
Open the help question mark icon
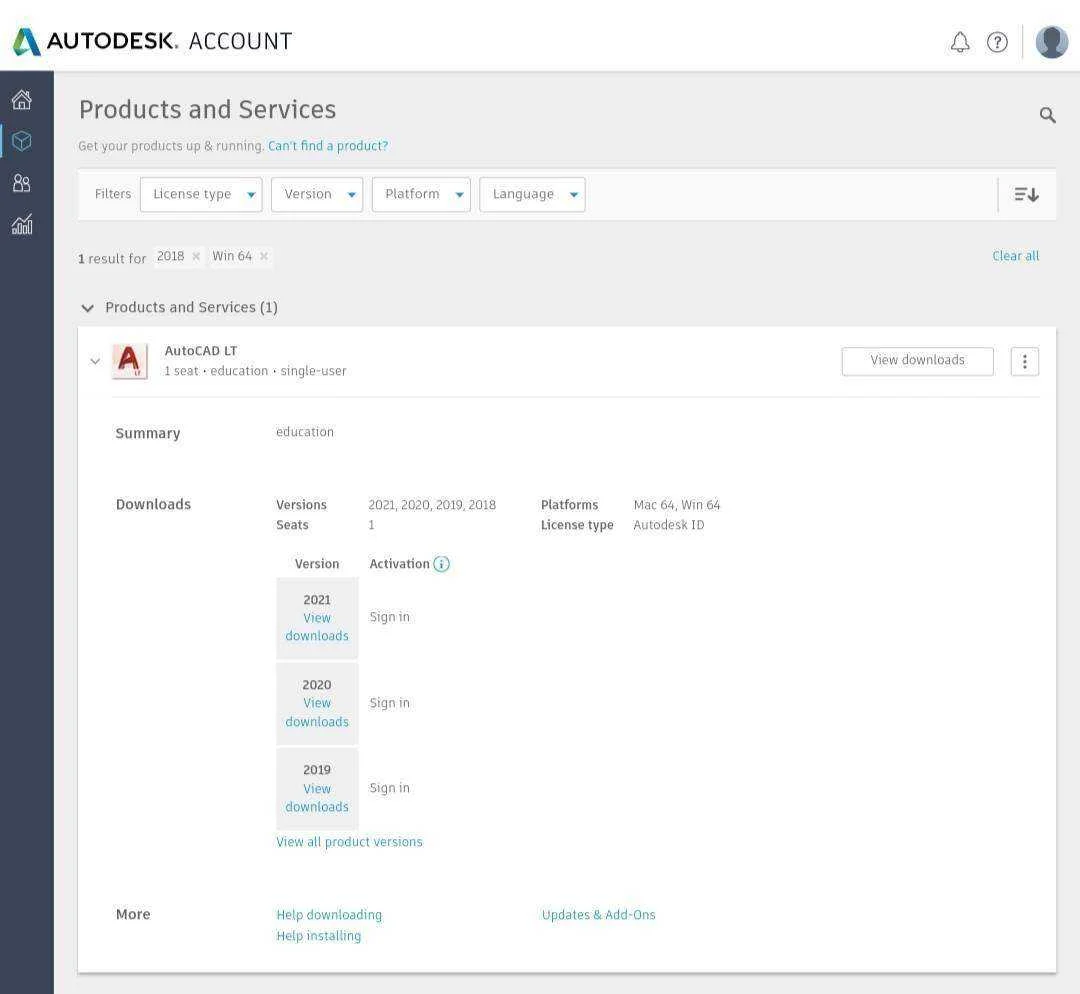pos(997,42)
